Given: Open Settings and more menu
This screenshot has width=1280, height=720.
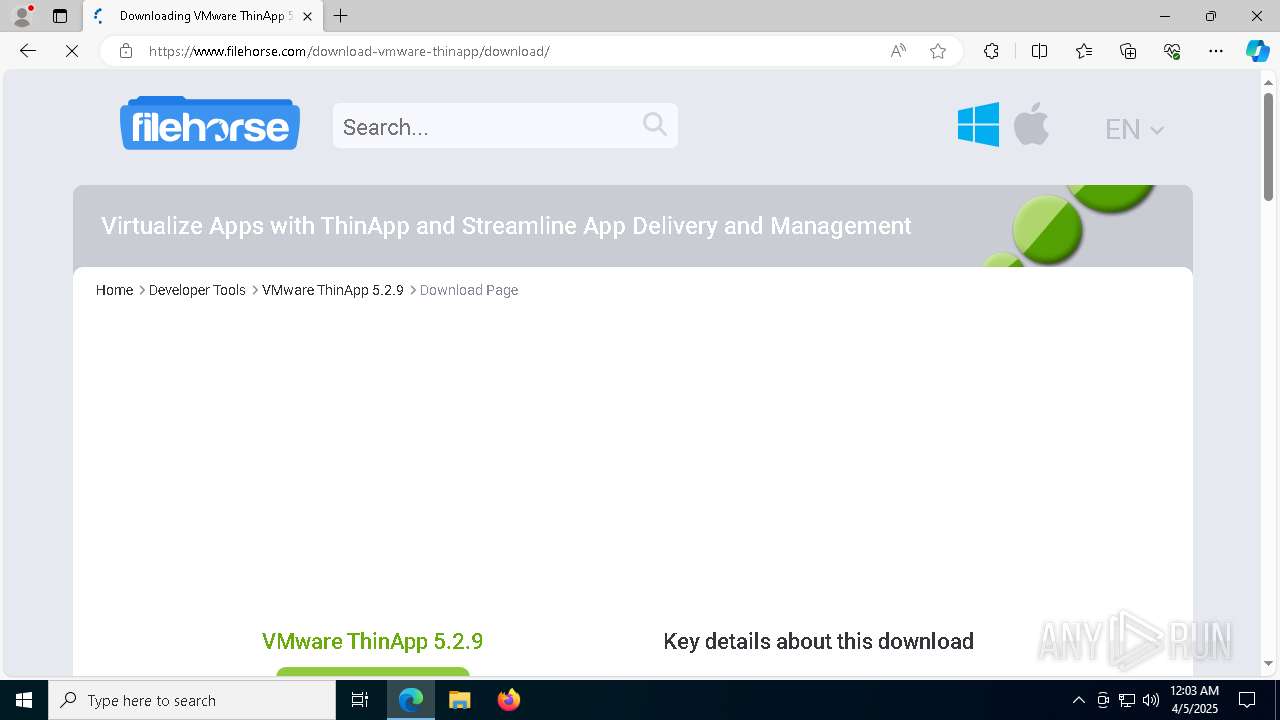Looking at the screenshot, I should tap(1216, 51).
